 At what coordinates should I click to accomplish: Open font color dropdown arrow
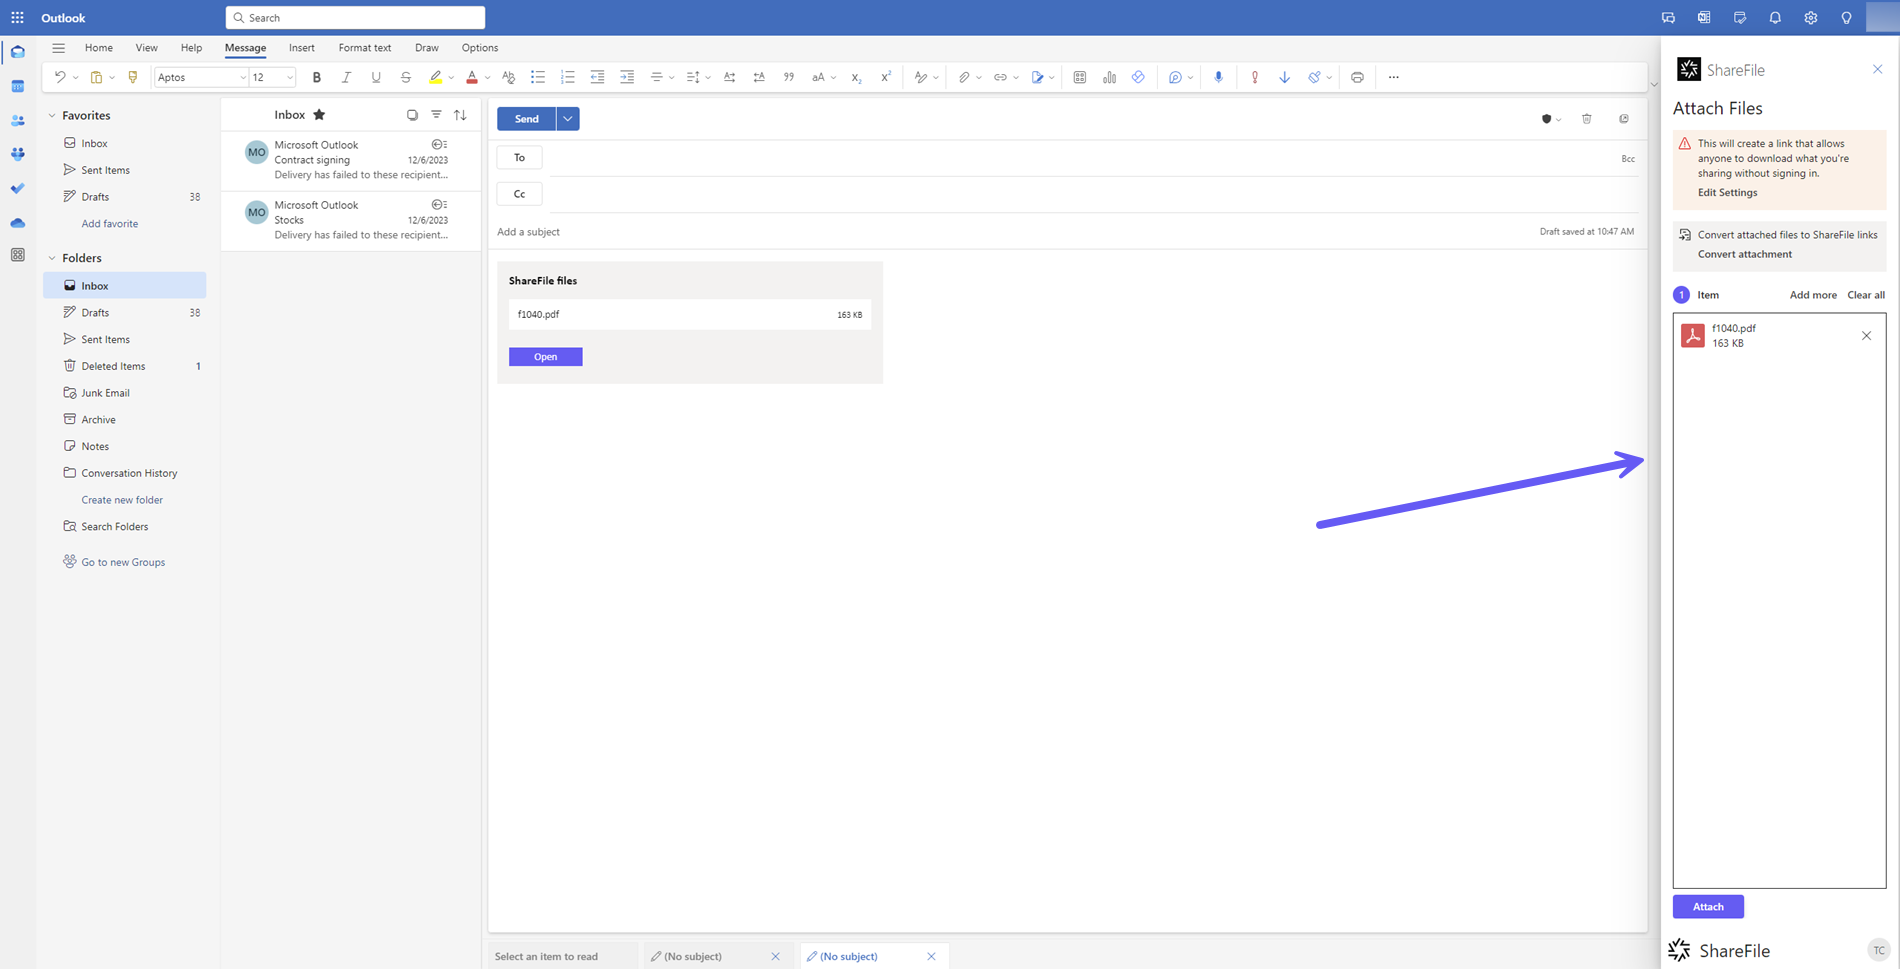coord(487,78)
